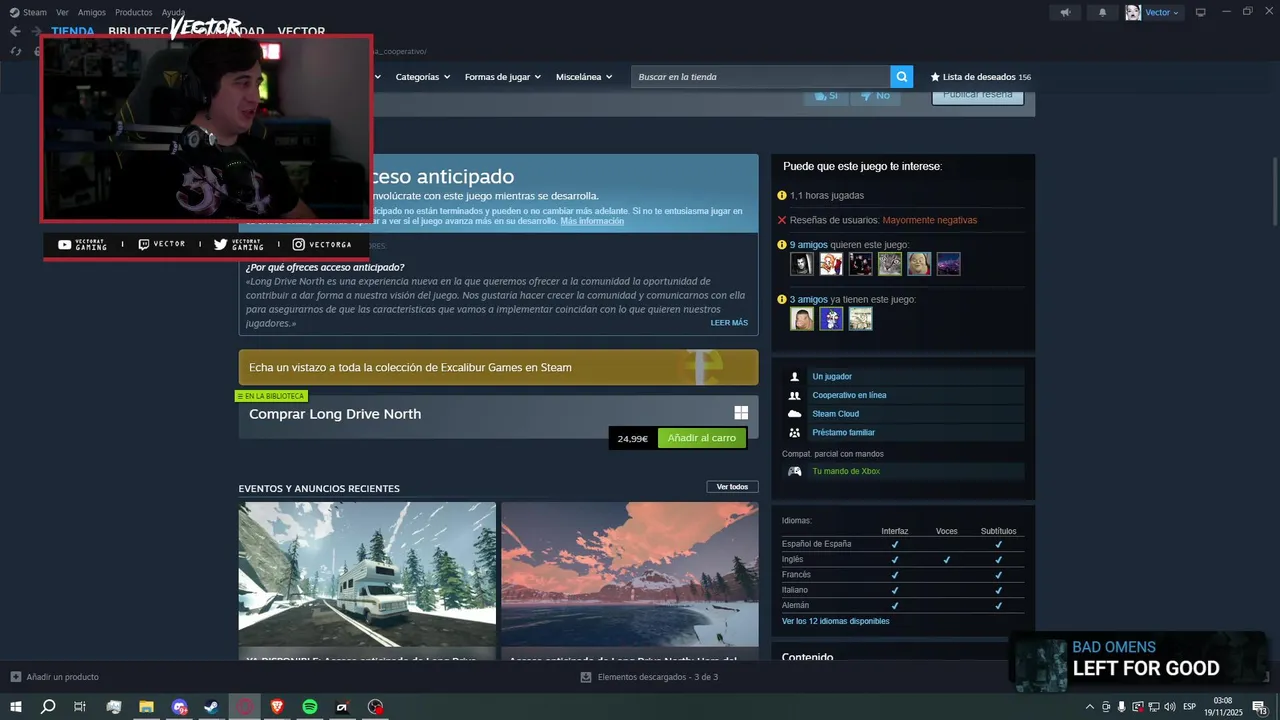Click the 24,99€ price label

633,439
